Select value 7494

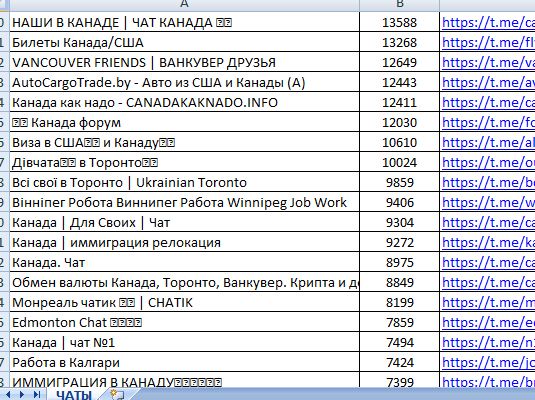[400, 342]
